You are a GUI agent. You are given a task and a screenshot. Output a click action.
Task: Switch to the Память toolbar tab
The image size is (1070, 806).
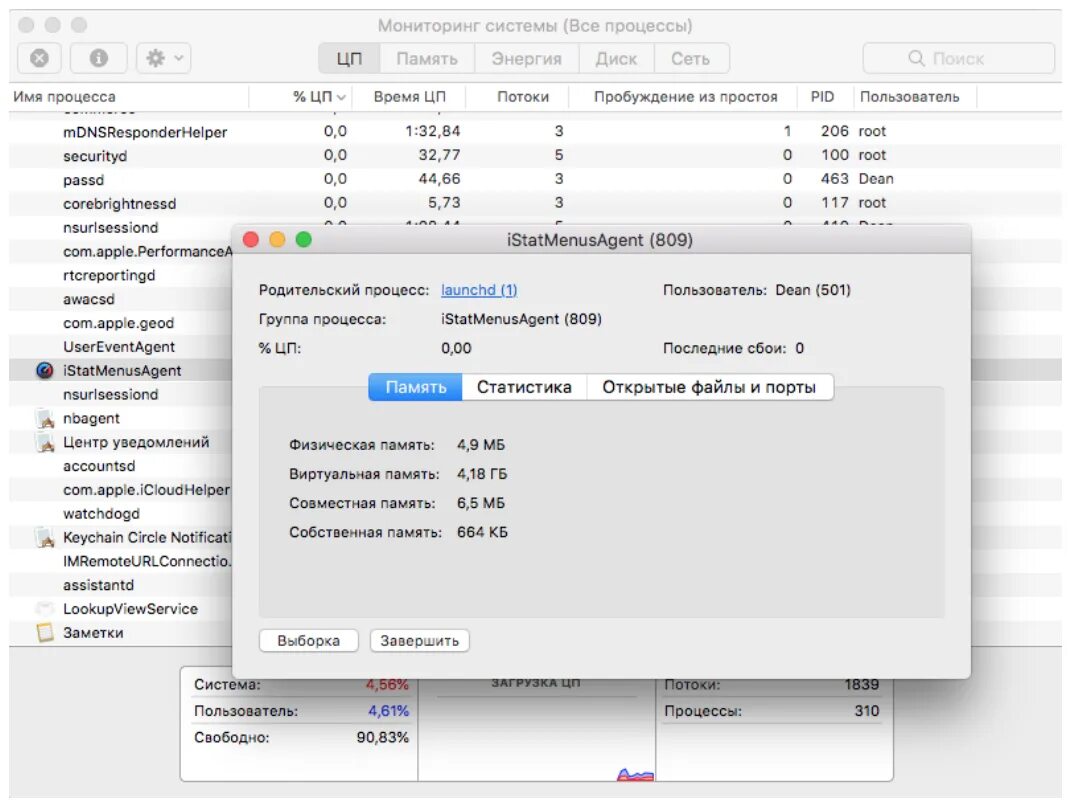coord(427,59)
